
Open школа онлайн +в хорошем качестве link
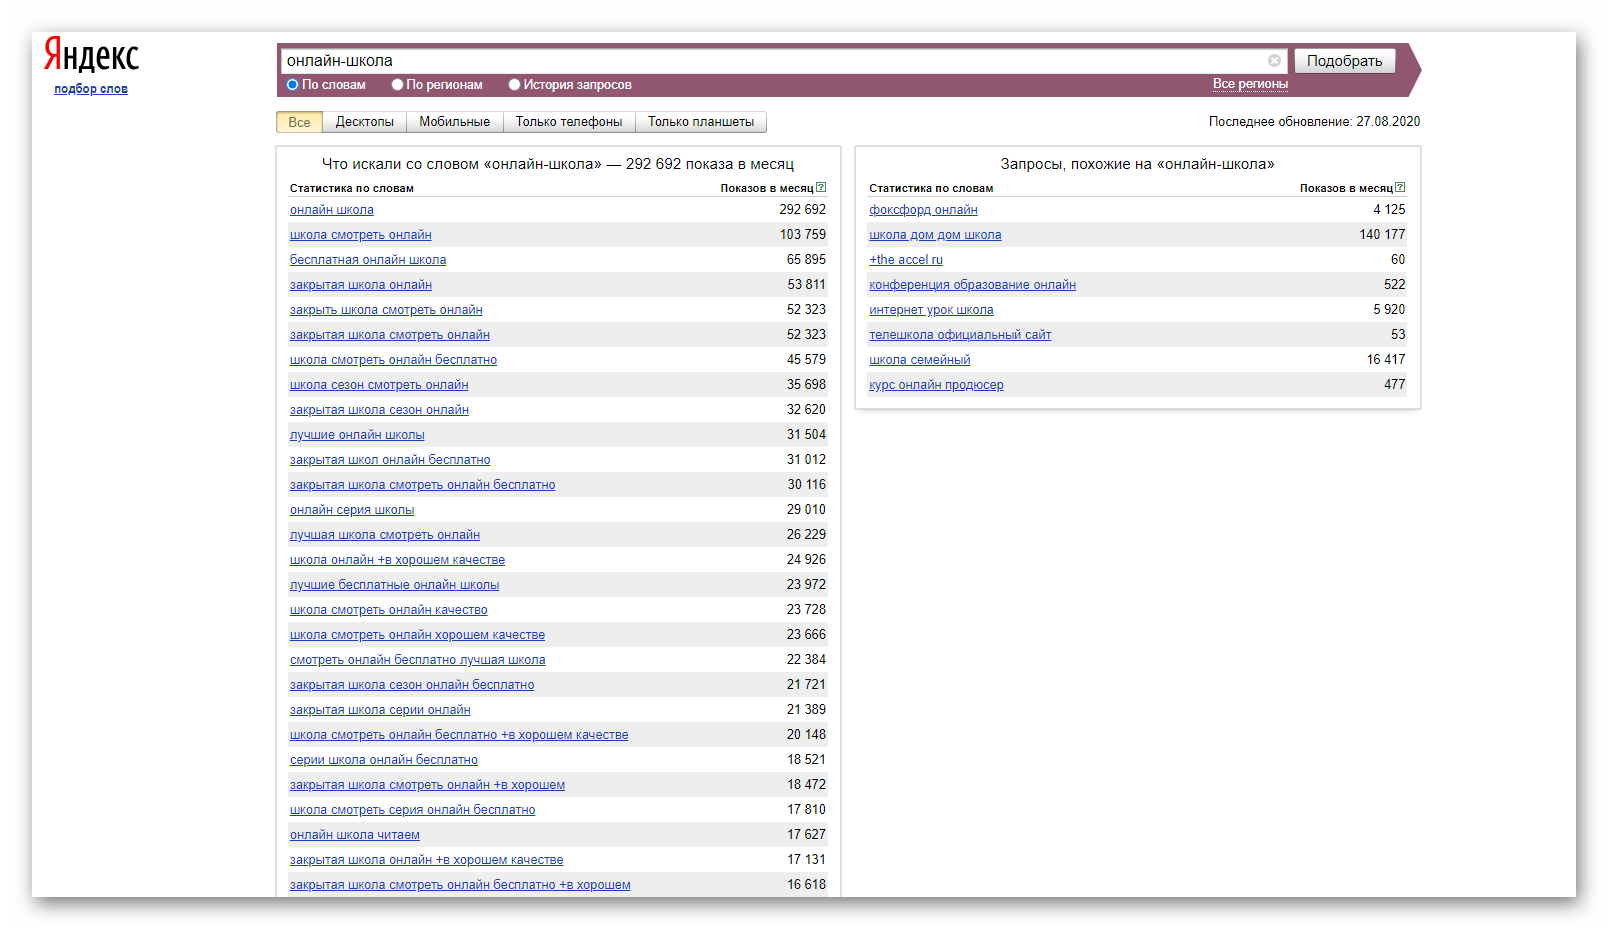pos(397,560)
